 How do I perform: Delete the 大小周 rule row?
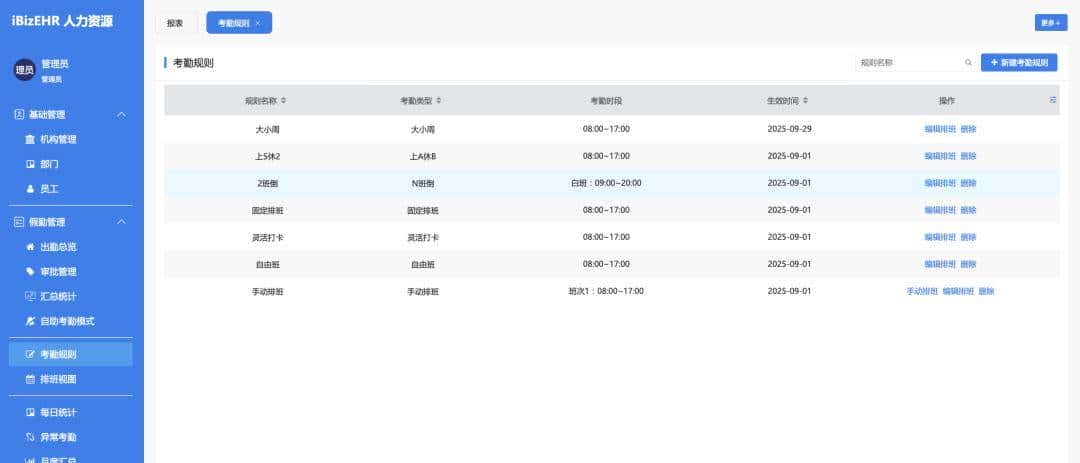968,129
